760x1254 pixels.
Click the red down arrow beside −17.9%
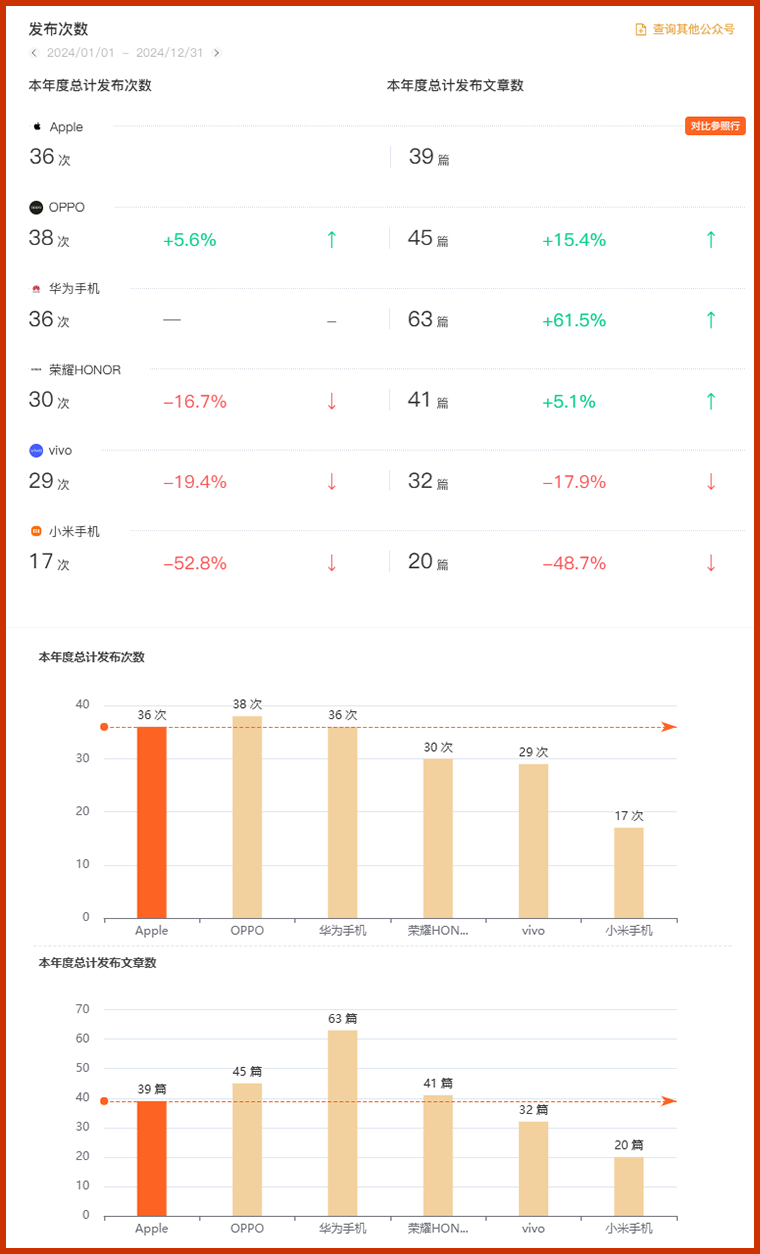coord(711,482)
